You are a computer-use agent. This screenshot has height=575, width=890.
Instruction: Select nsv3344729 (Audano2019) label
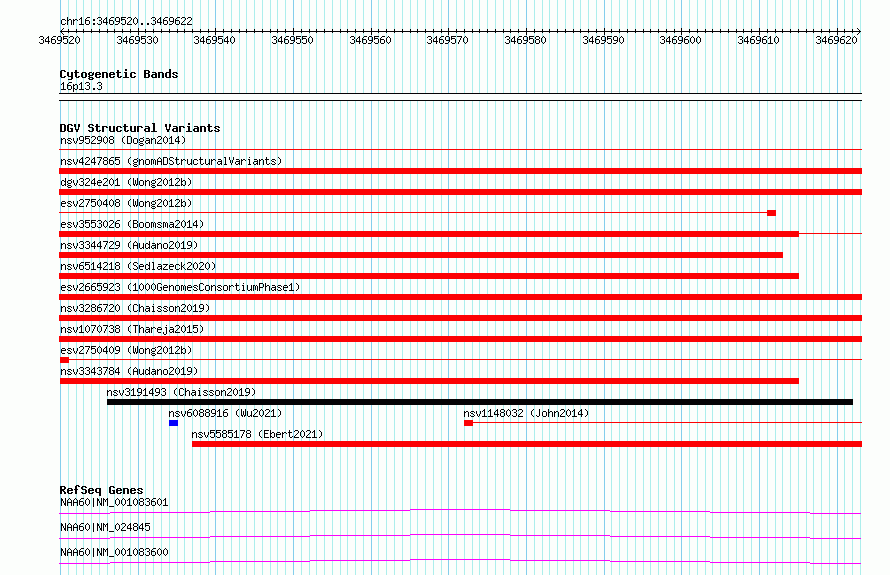[x=129, y=245]
